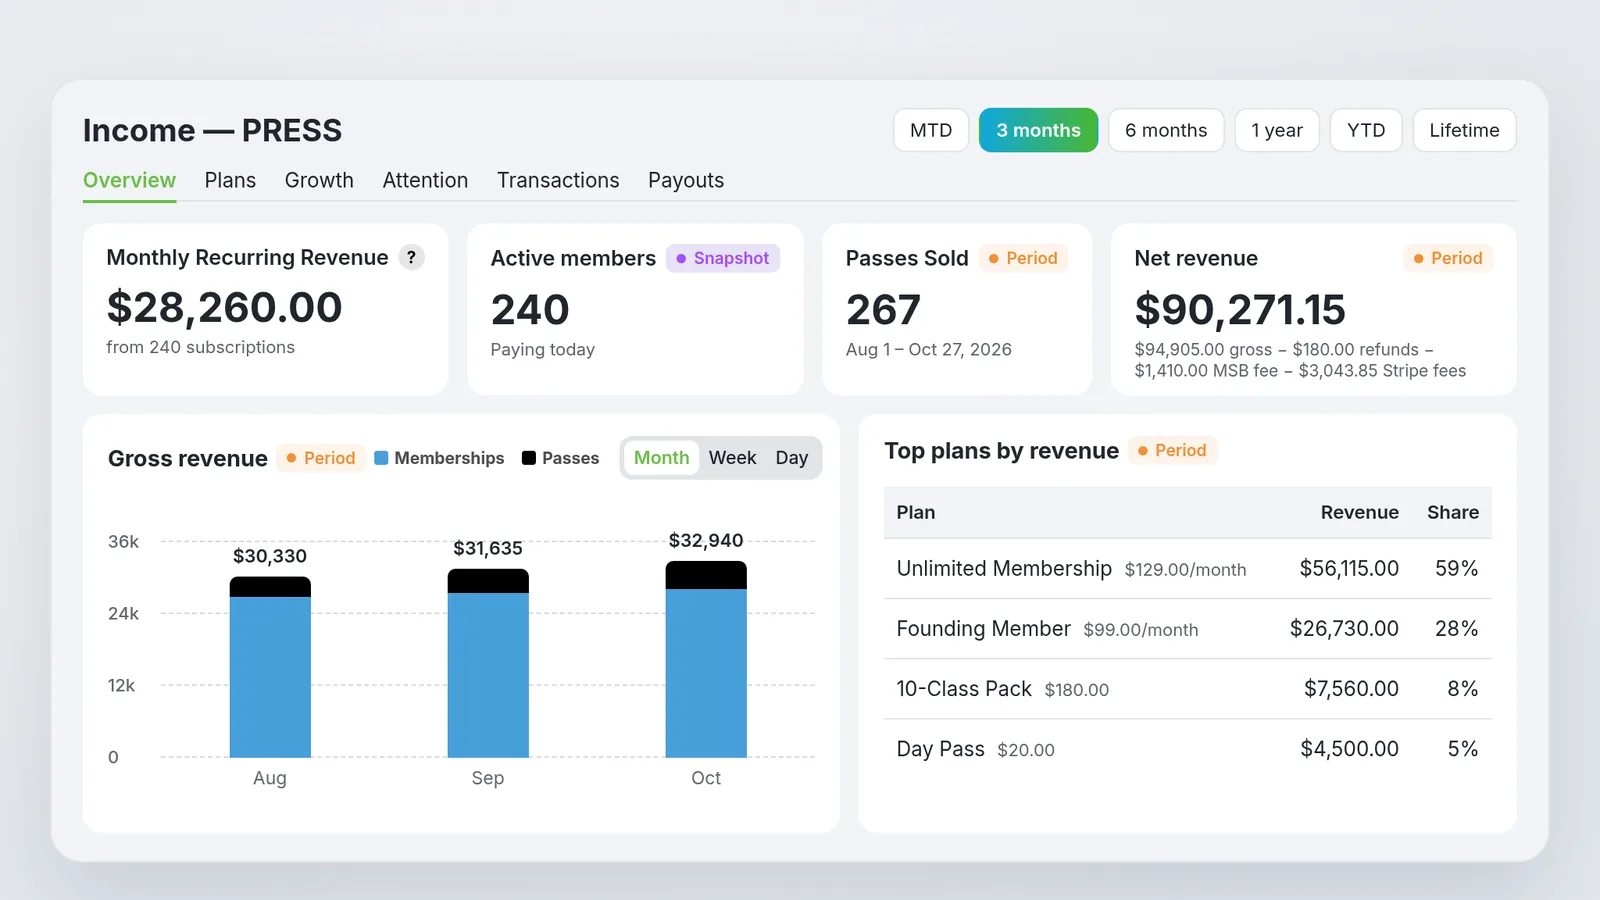Image resolution: width=1600 pixels, height=900 pixels.
Task: Open the Monthly Recurring Revenue help icon
Action: (x=411, y=257)
